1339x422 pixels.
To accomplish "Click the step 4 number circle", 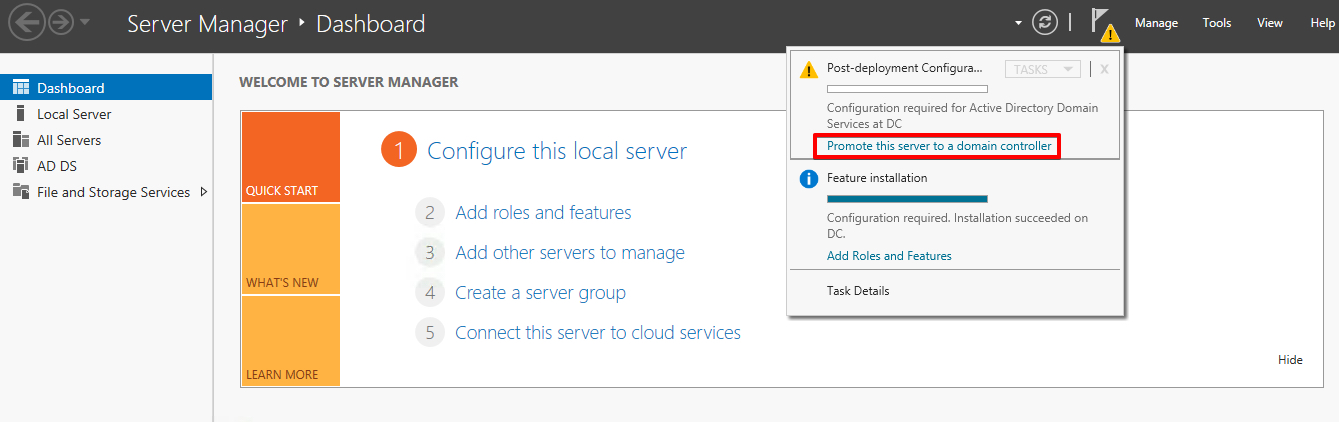I will coord(429,293).
